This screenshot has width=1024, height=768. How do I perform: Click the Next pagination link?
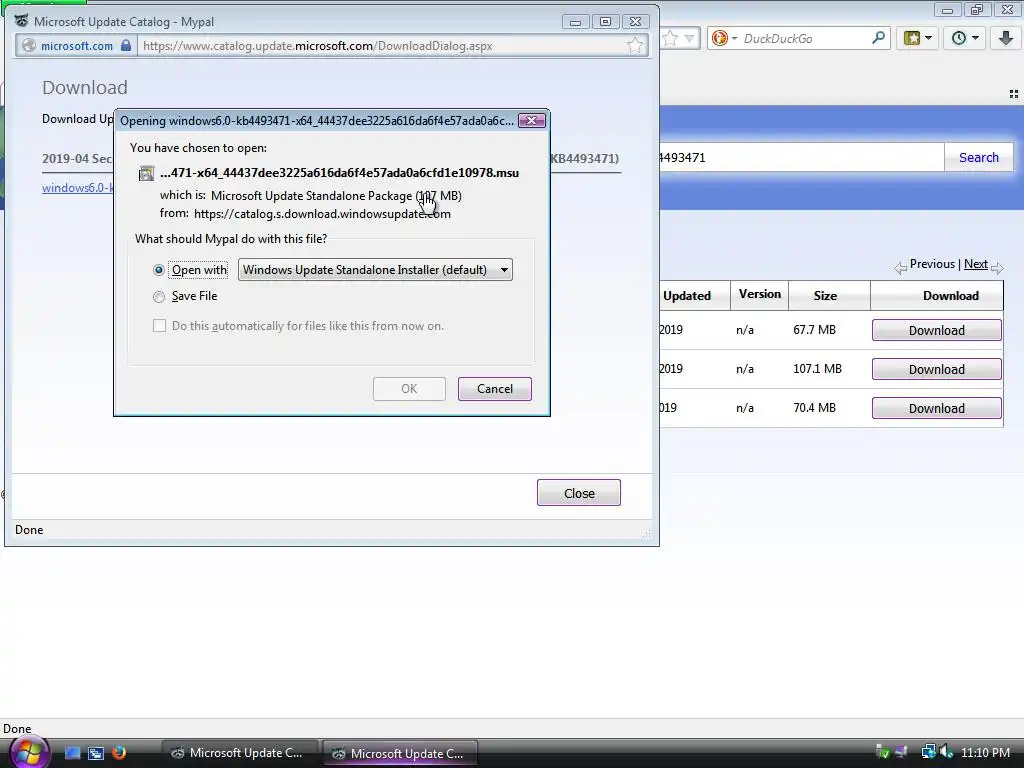(x=976, y=264)
